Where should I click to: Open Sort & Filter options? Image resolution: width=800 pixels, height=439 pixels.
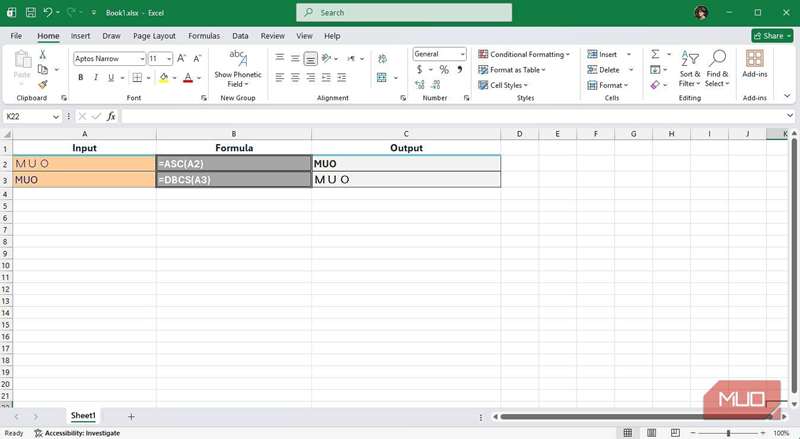[x=690, y=68]
